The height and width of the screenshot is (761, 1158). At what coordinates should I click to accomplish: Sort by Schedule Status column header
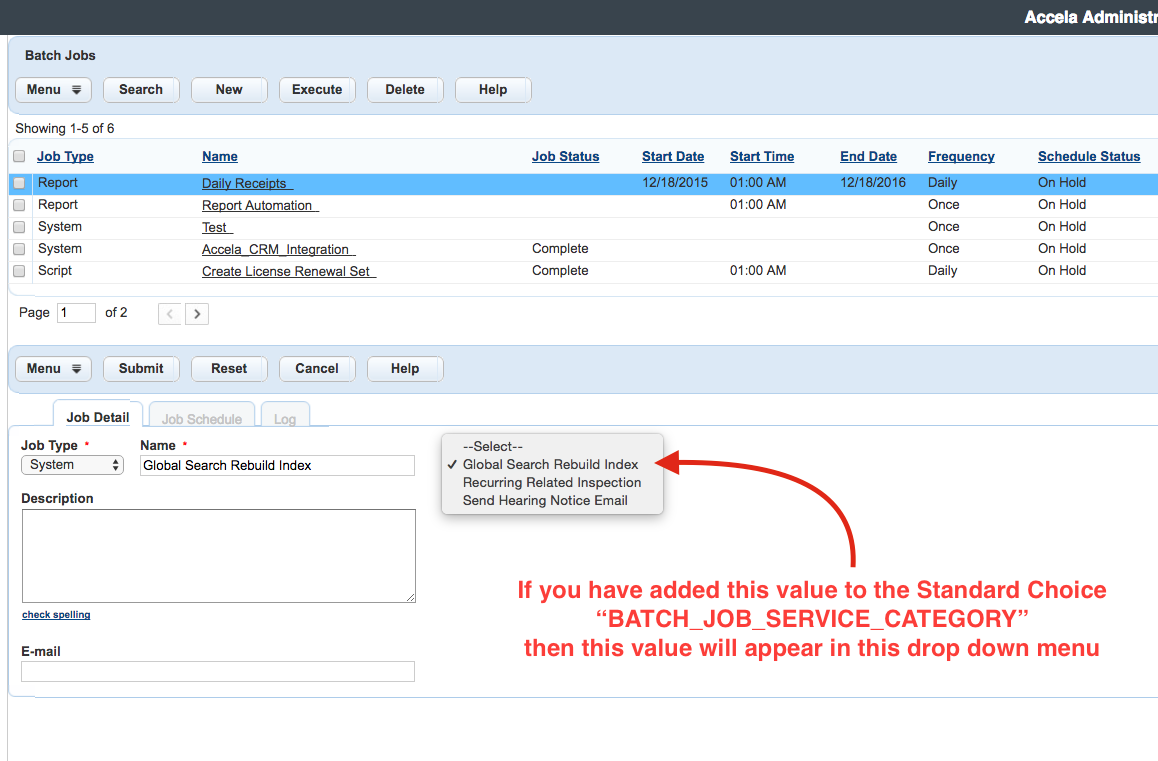[1088, 157]
